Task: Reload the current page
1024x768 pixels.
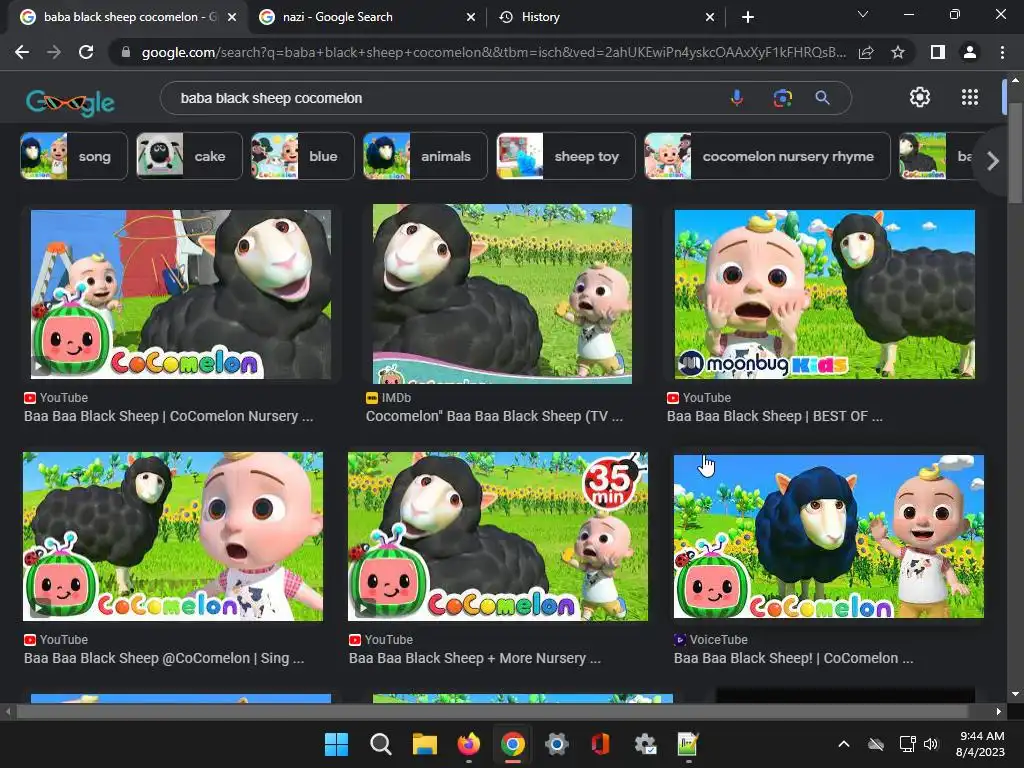Action: pos(86,52)
